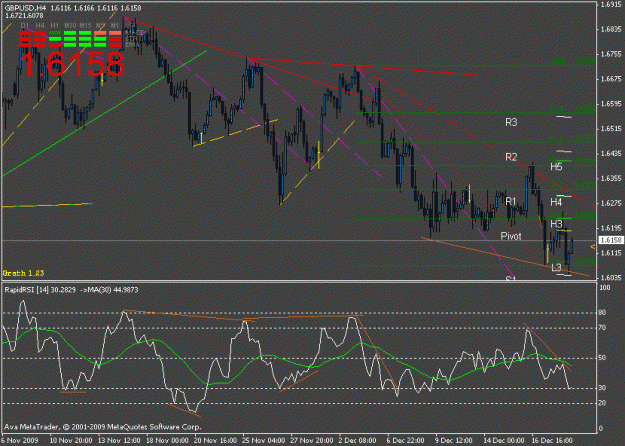Click the 6 Dec 22:00 time axis label
The width and height of the screenshot is (625, 446).
[x=406, y=440]
